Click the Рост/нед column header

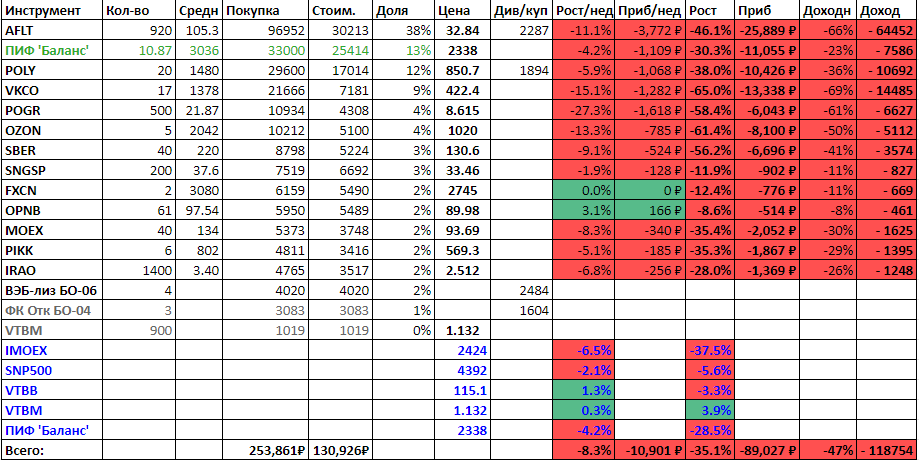[584, 11]
